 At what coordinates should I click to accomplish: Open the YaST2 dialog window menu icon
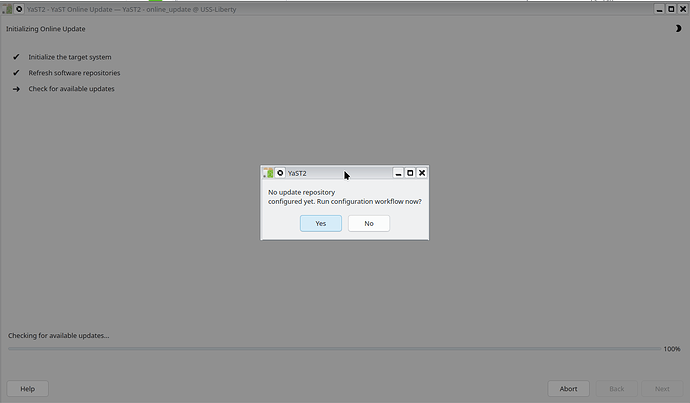pos(268,173)
